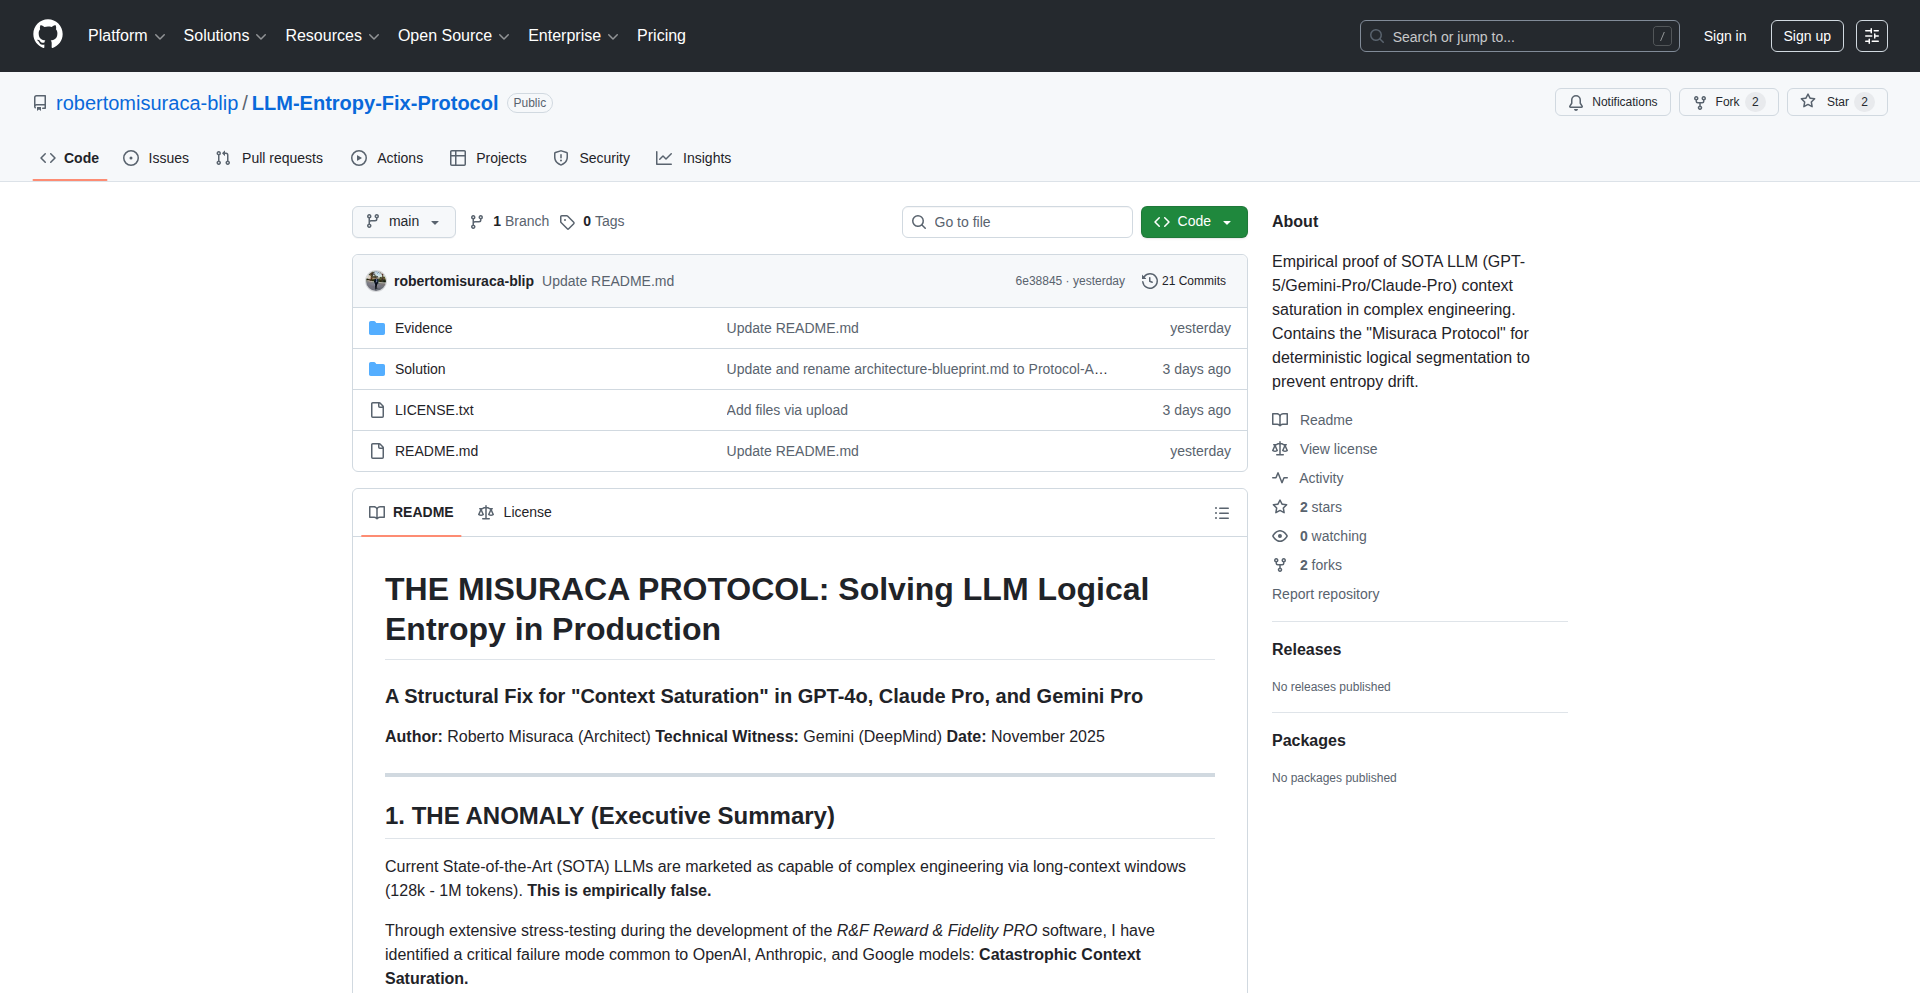Click the law scale icon beside View license

pos(1281,449)
